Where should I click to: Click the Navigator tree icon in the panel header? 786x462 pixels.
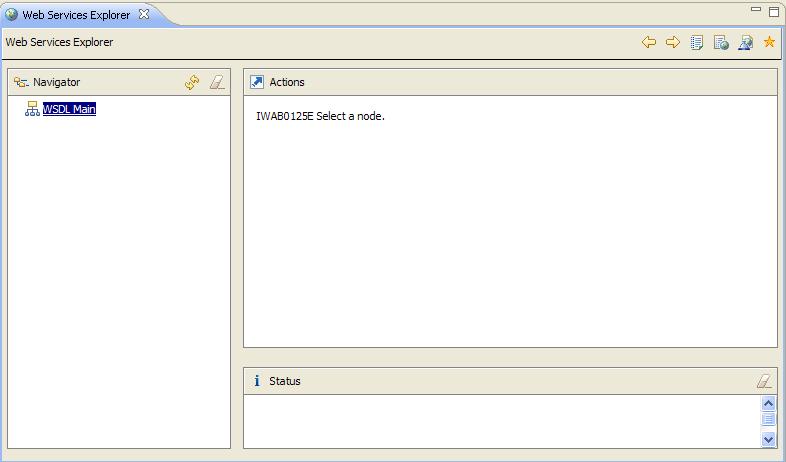click(21, 82)
